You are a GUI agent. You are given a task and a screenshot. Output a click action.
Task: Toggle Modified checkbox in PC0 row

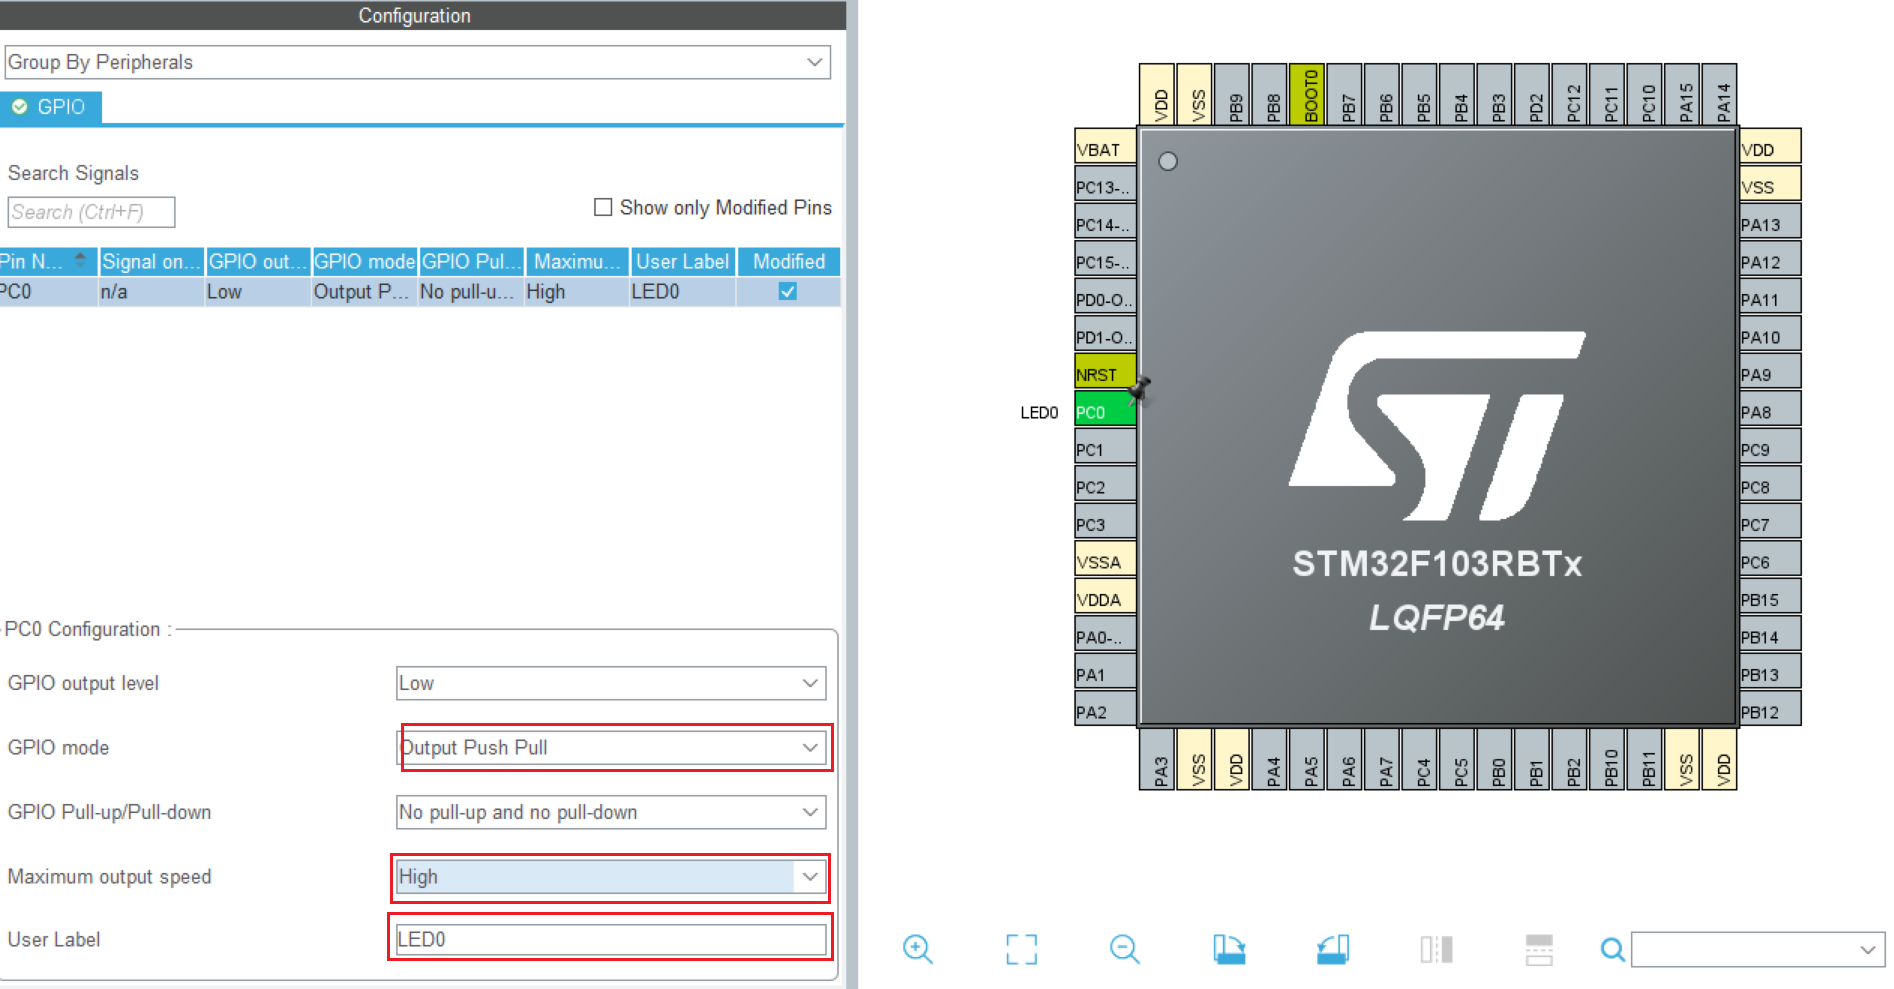tap(788, 291)
